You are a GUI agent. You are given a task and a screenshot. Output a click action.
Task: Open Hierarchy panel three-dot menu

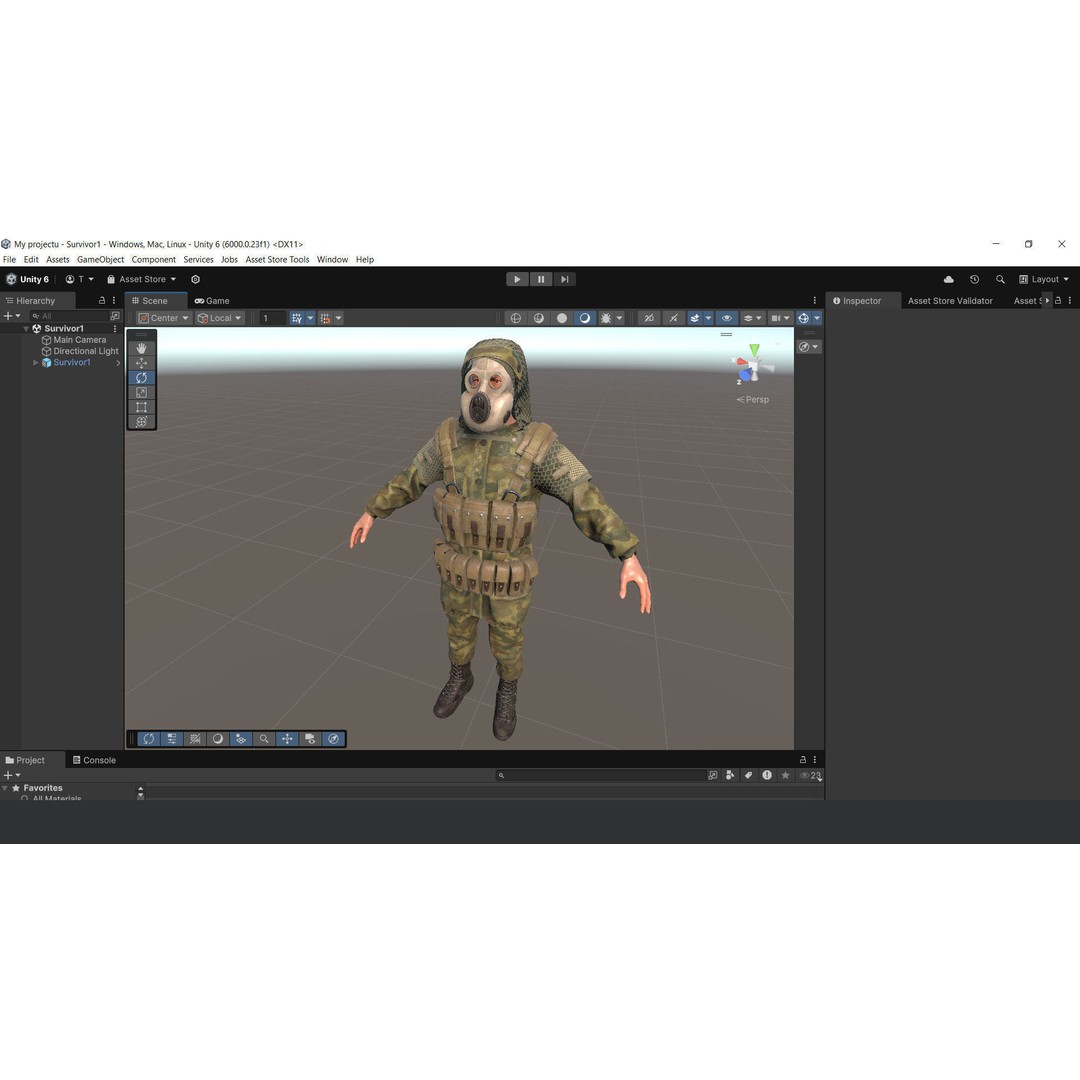point(114,300)
